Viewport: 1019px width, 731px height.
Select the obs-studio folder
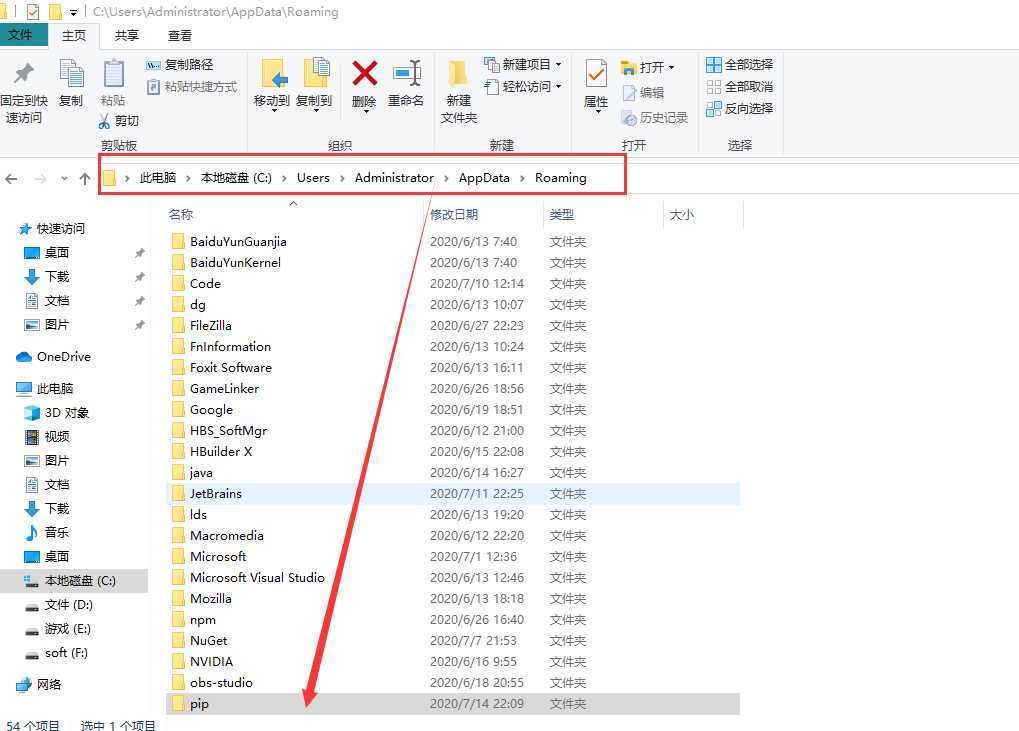tap(212, 683)
